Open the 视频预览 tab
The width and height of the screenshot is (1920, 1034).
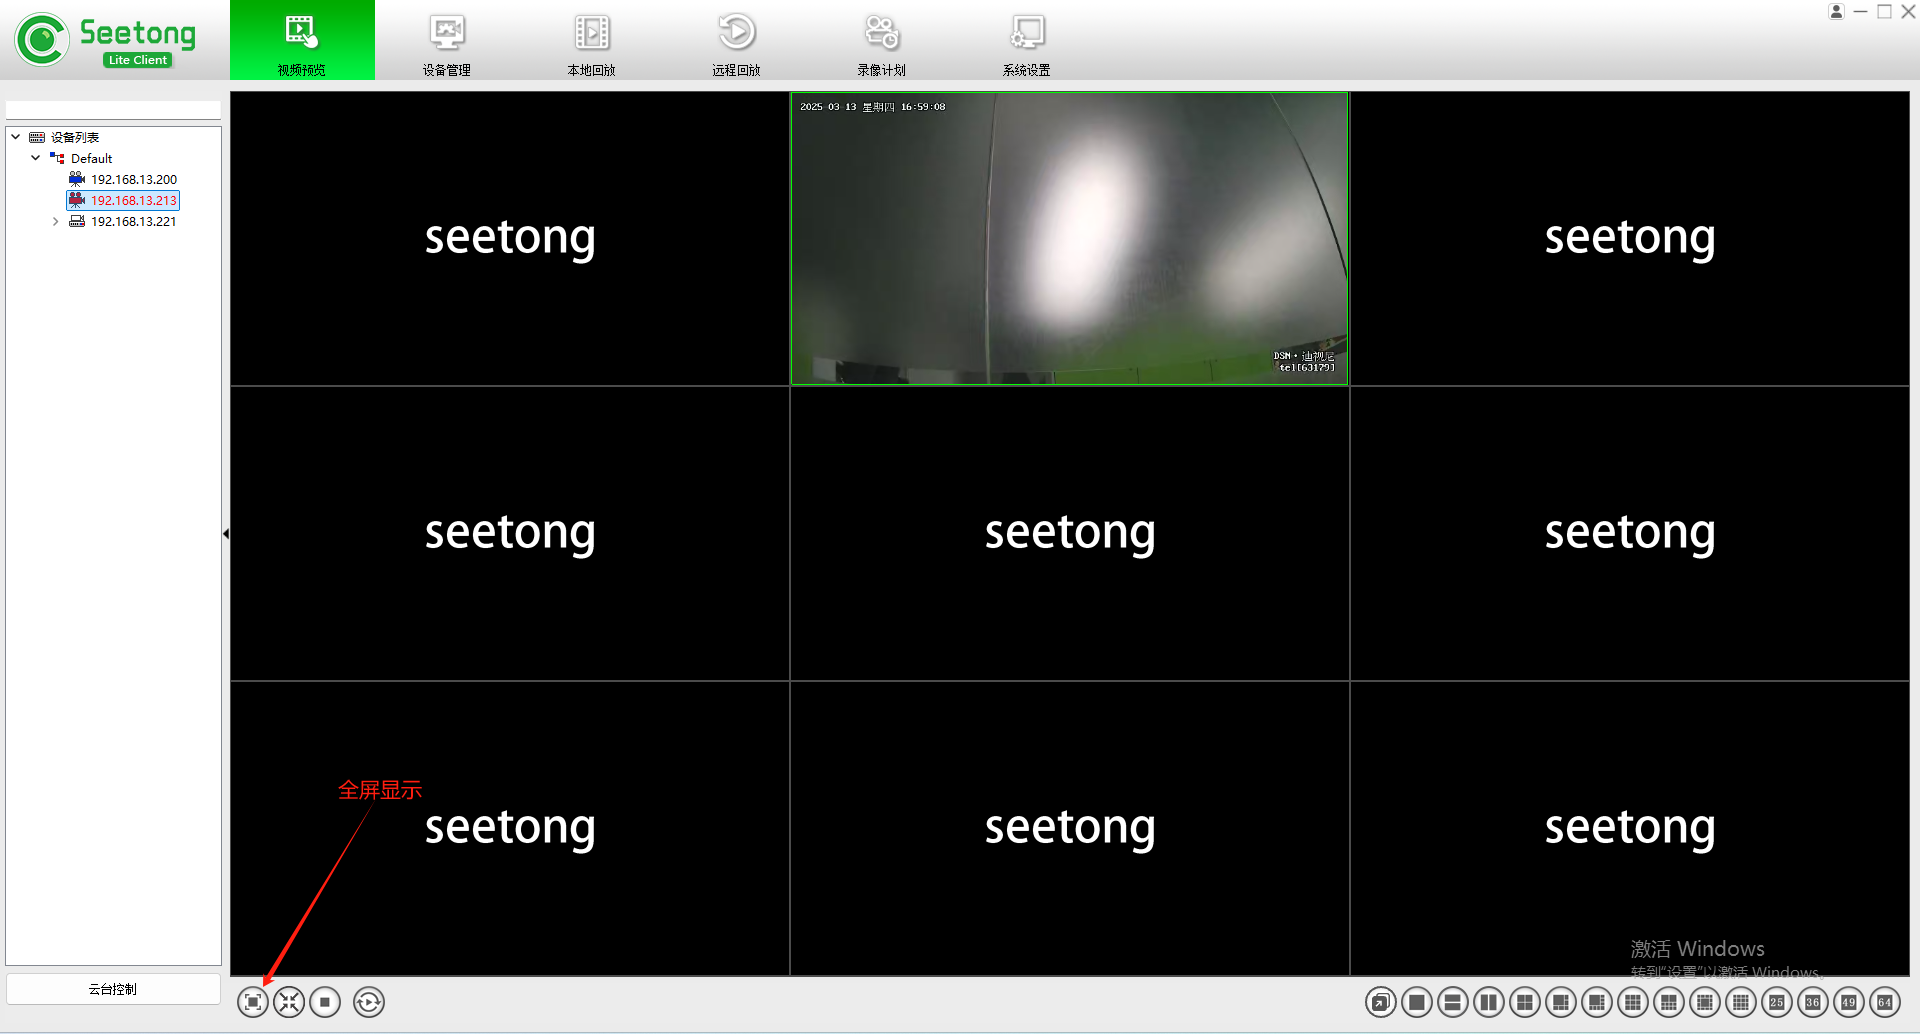coord(302,40)
